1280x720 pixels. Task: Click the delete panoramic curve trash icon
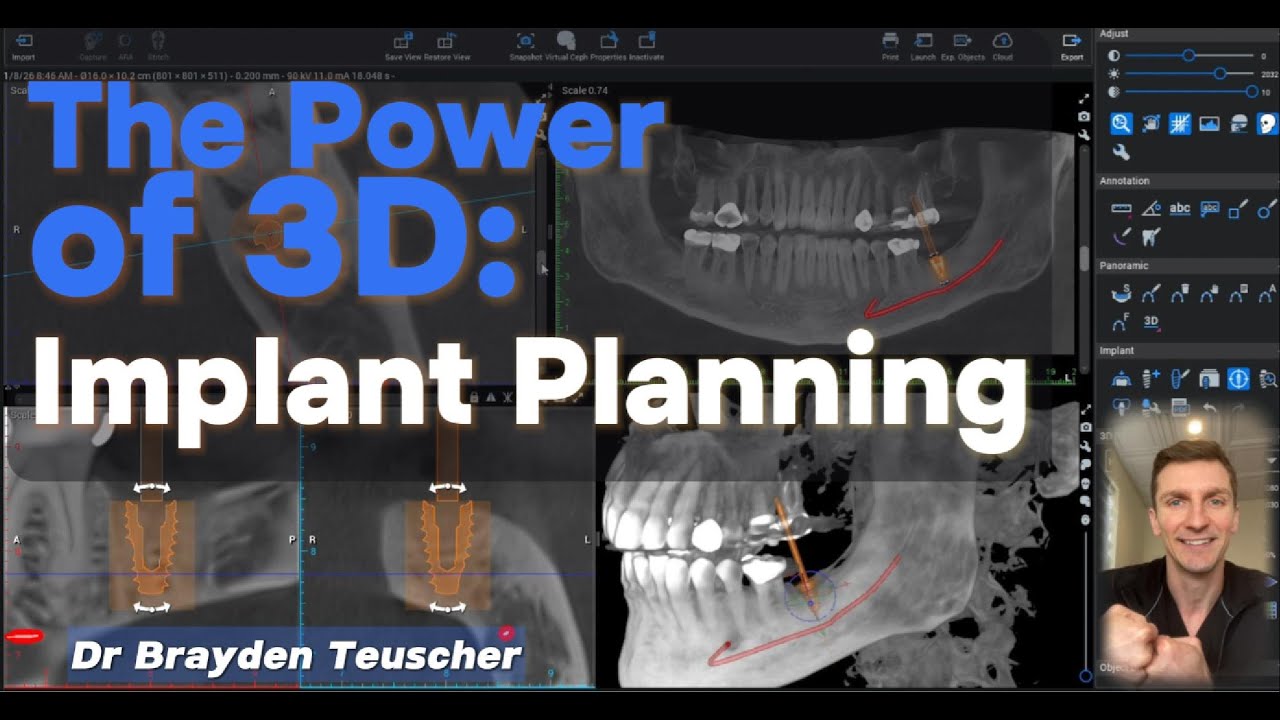(1180, 294)
